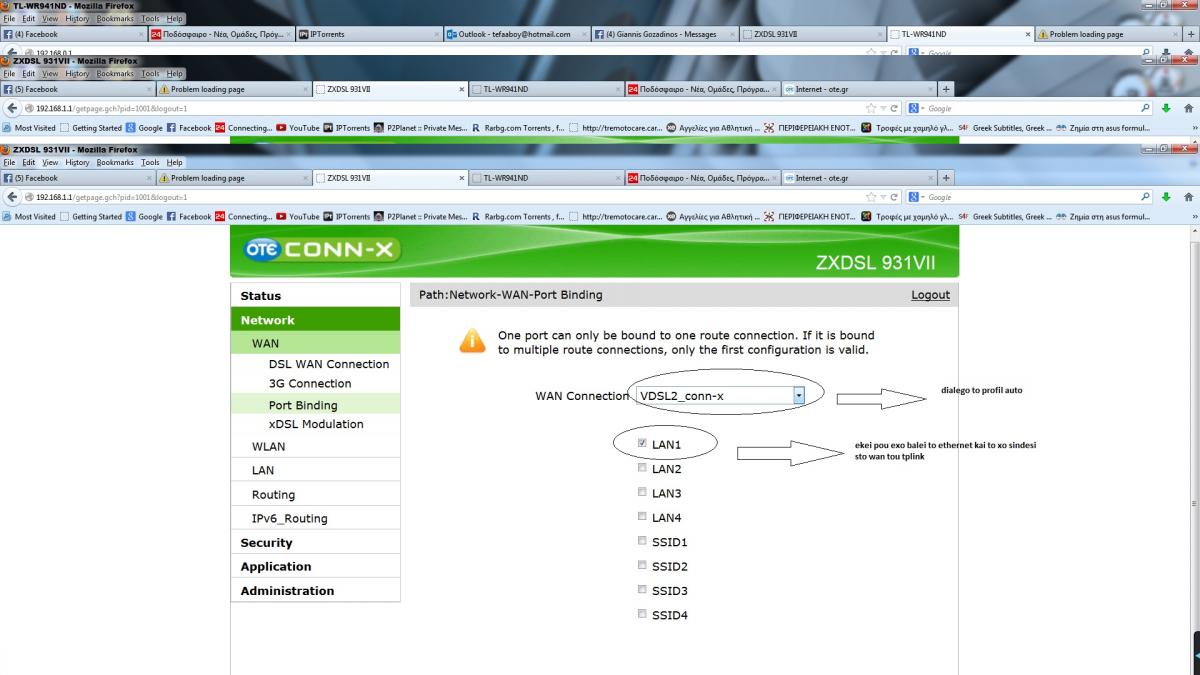Open the WAN Connection dropdown showing VDSL2_conn-x

click(720, 396)
